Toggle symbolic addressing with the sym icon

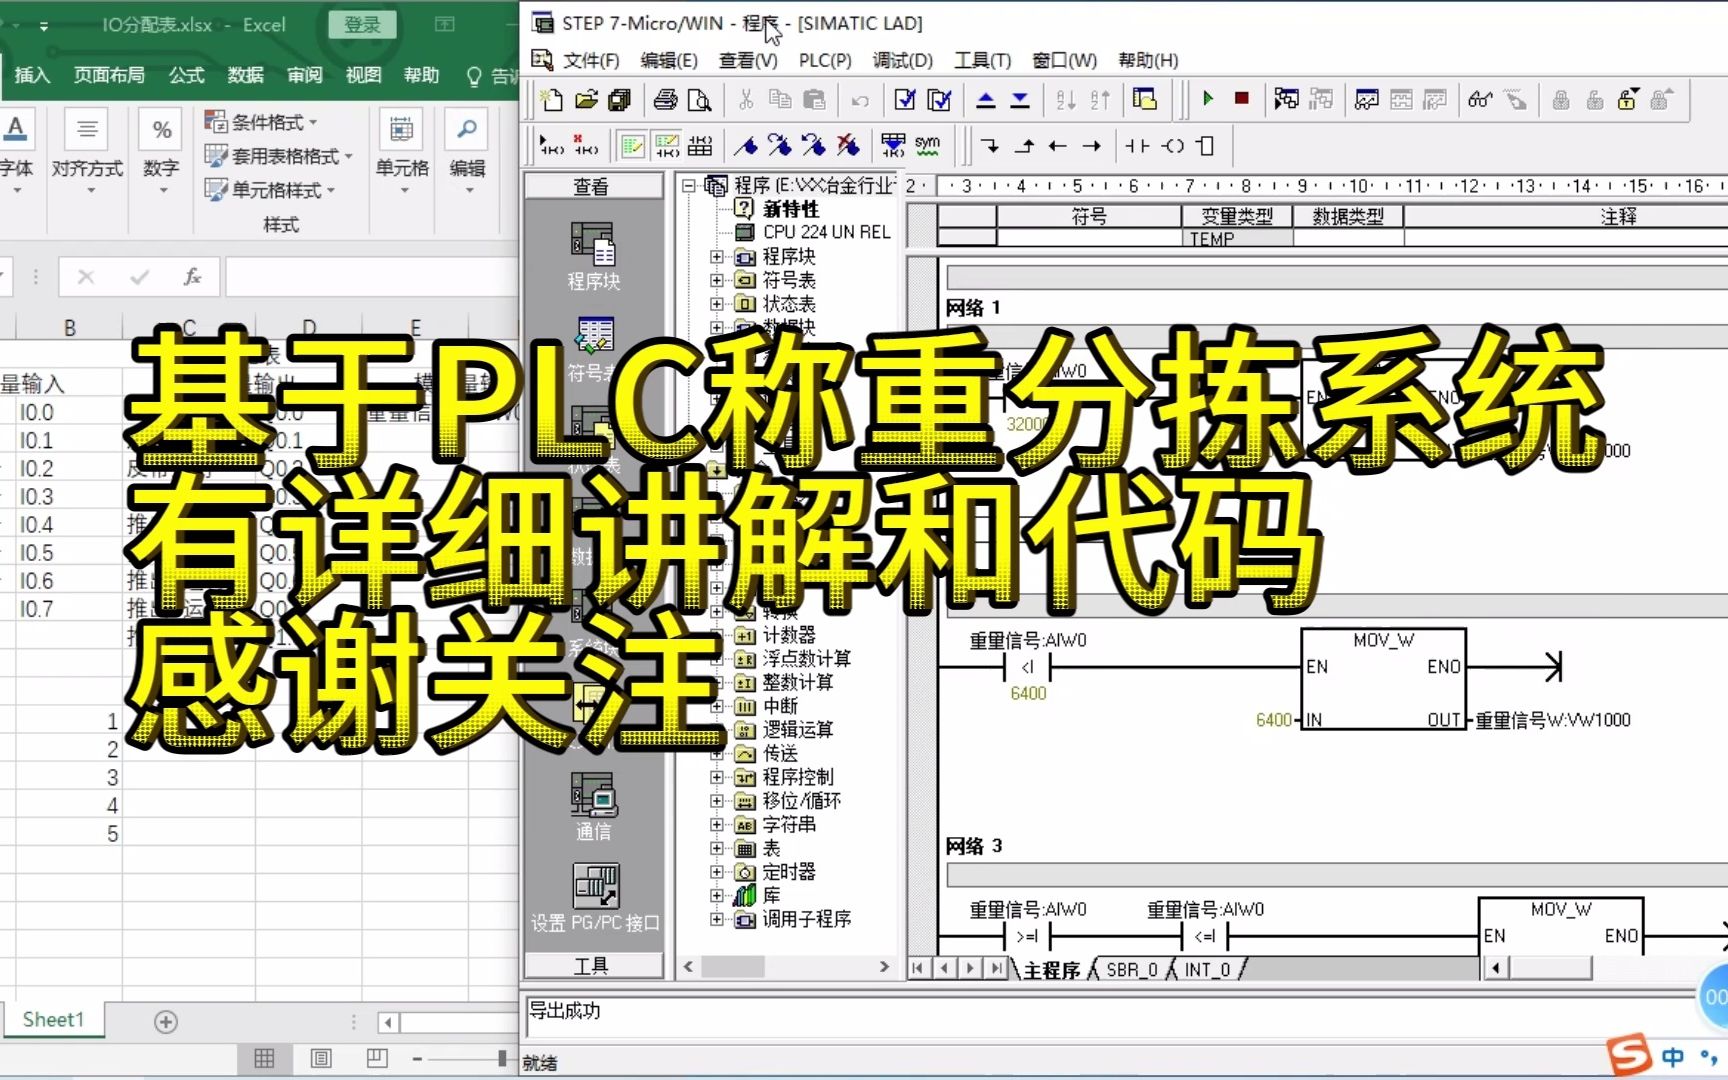[927, 146]
